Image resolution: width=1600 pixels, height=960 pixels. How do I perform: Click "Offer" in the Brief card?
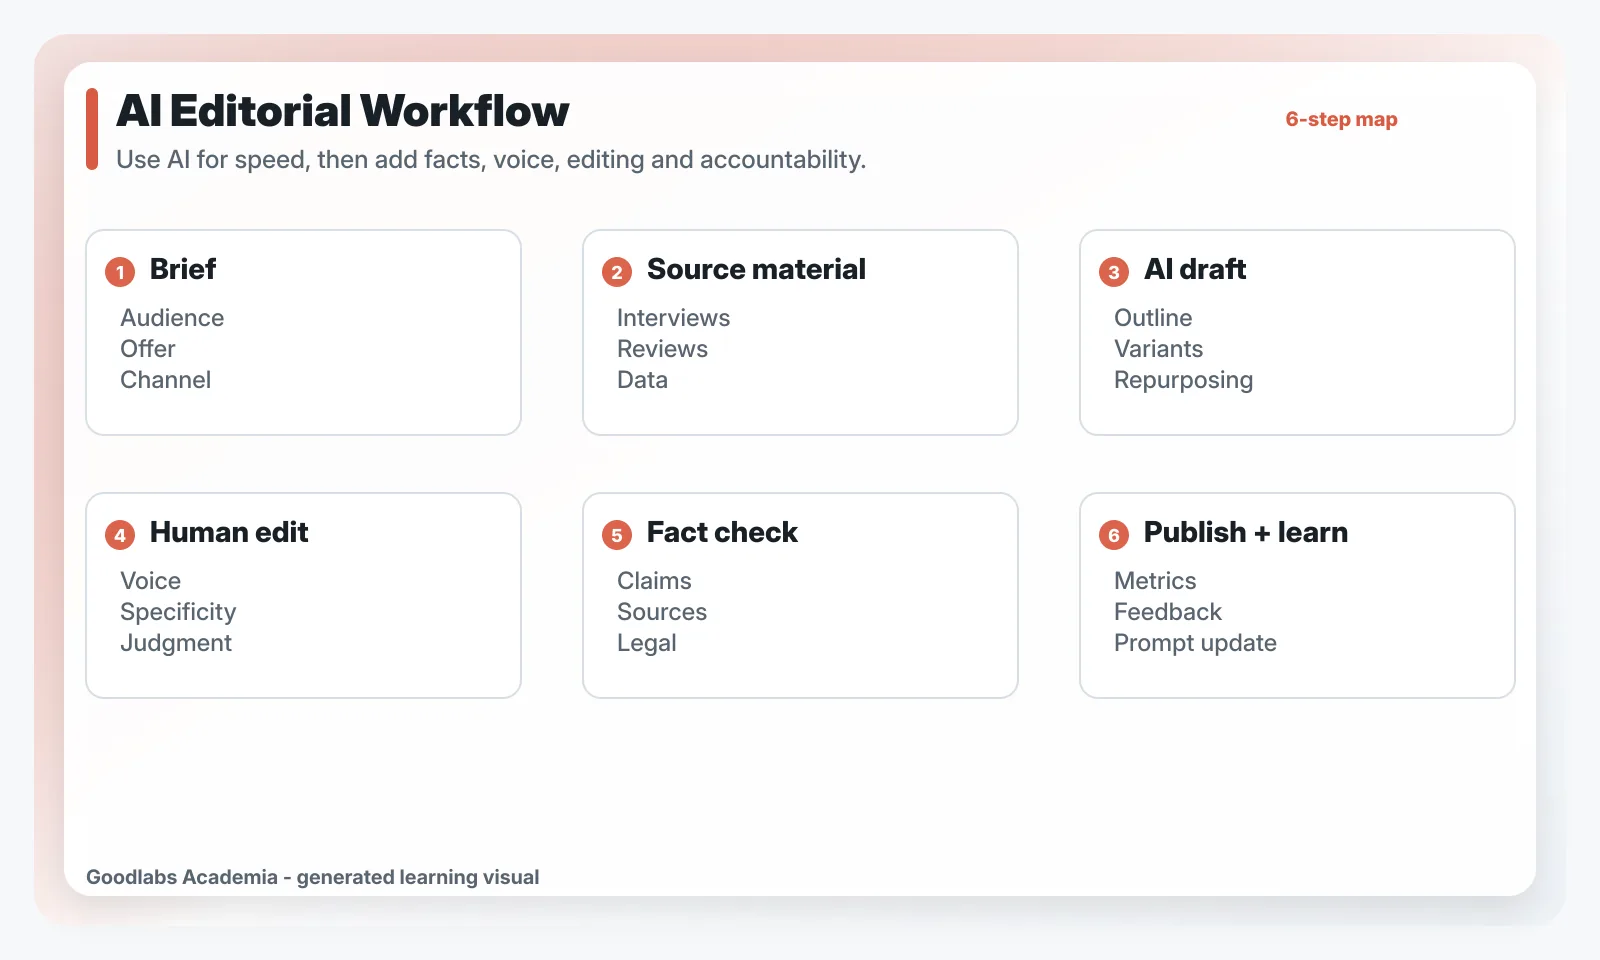click(x=148, y=349)
